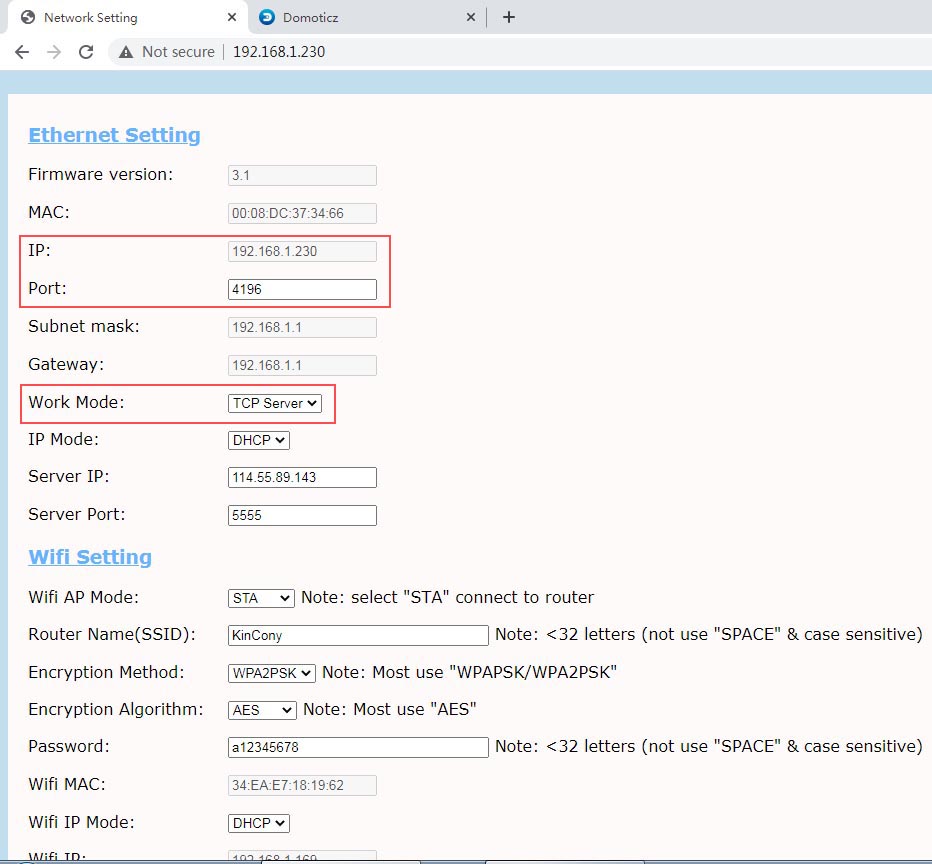
Task: Open the Work Mode dropdown
Action: [275, 403]
